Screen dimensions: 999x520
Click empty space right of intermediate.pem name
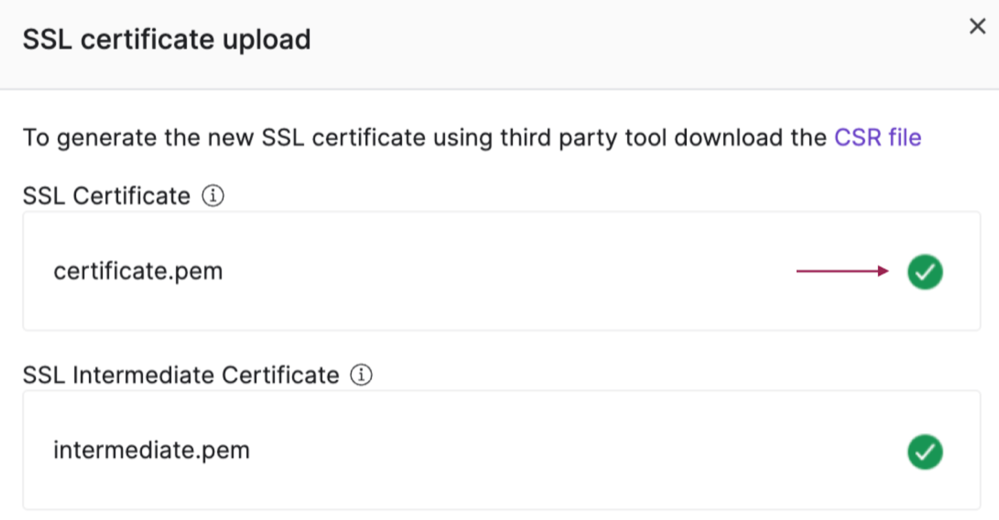[x=573, y=451]
